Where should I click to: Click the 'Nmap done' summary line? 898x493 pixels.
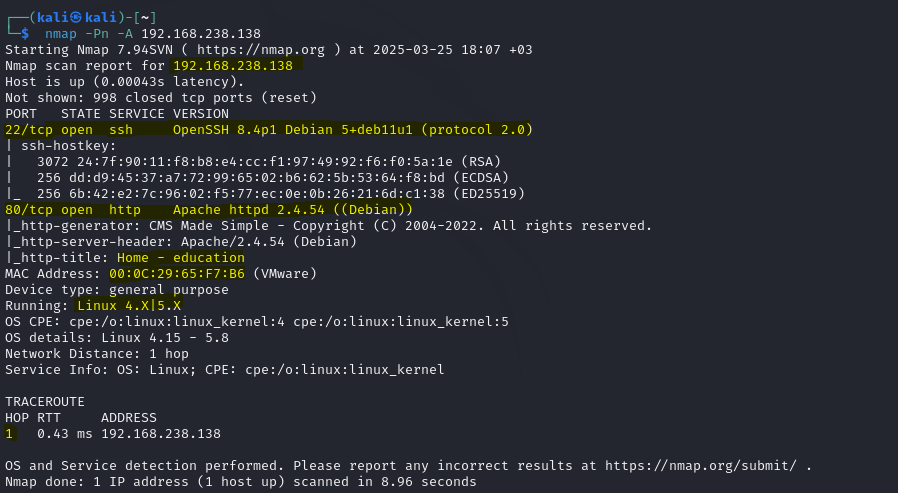(241, 482)
